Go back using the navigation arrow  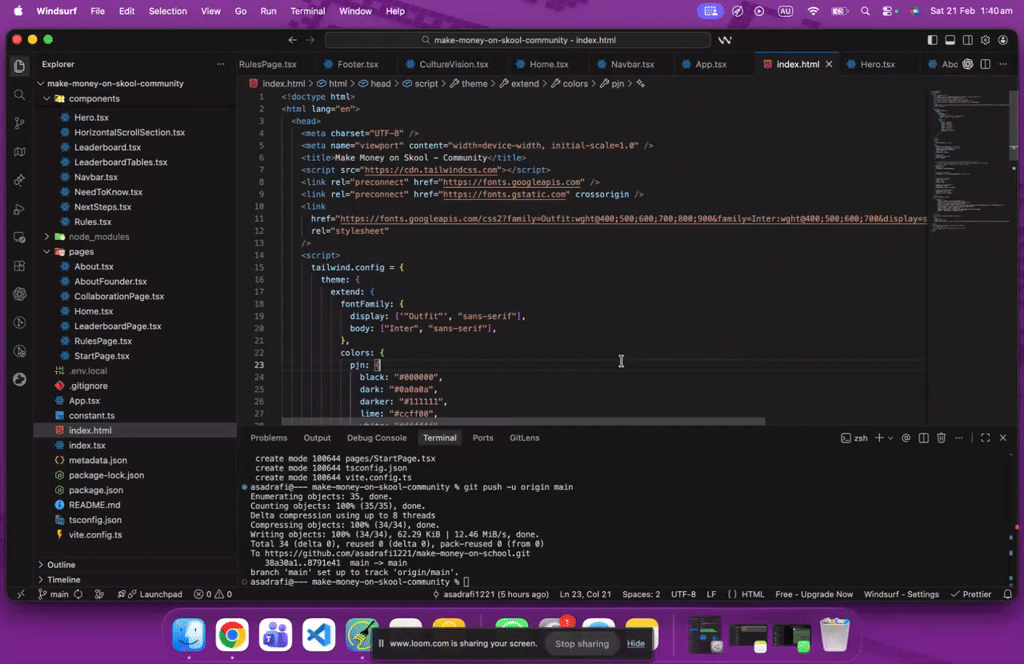293,40
